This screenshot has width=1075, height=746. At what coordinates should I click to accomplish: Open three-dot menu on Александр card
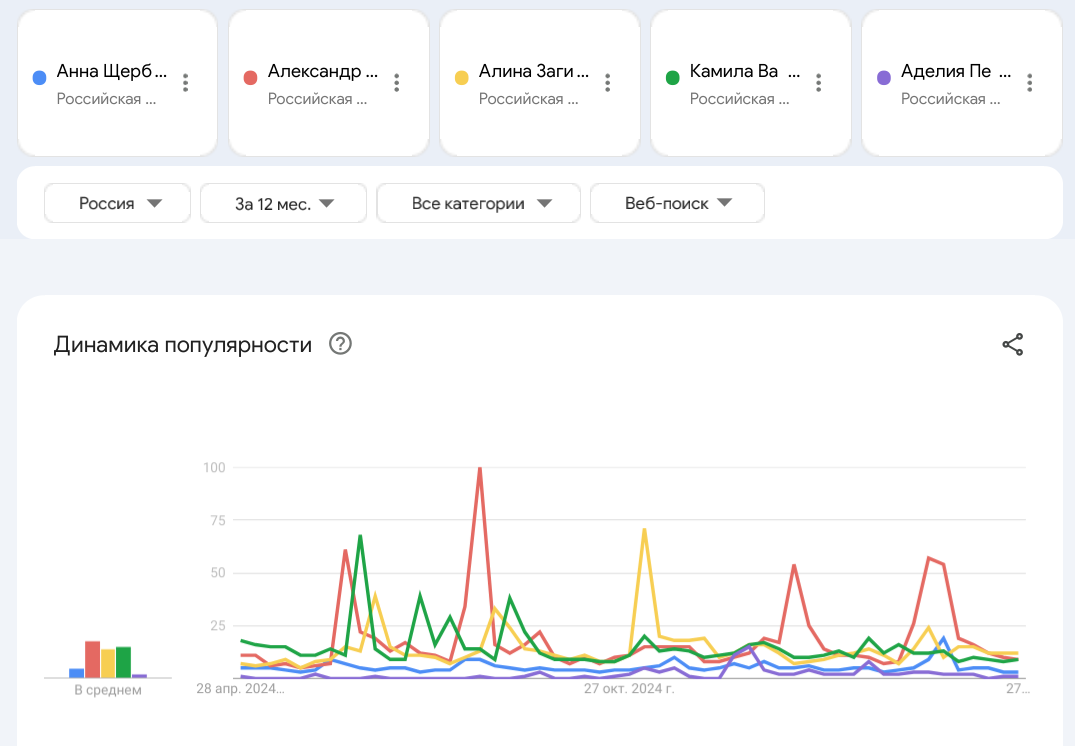pos(397,83)
